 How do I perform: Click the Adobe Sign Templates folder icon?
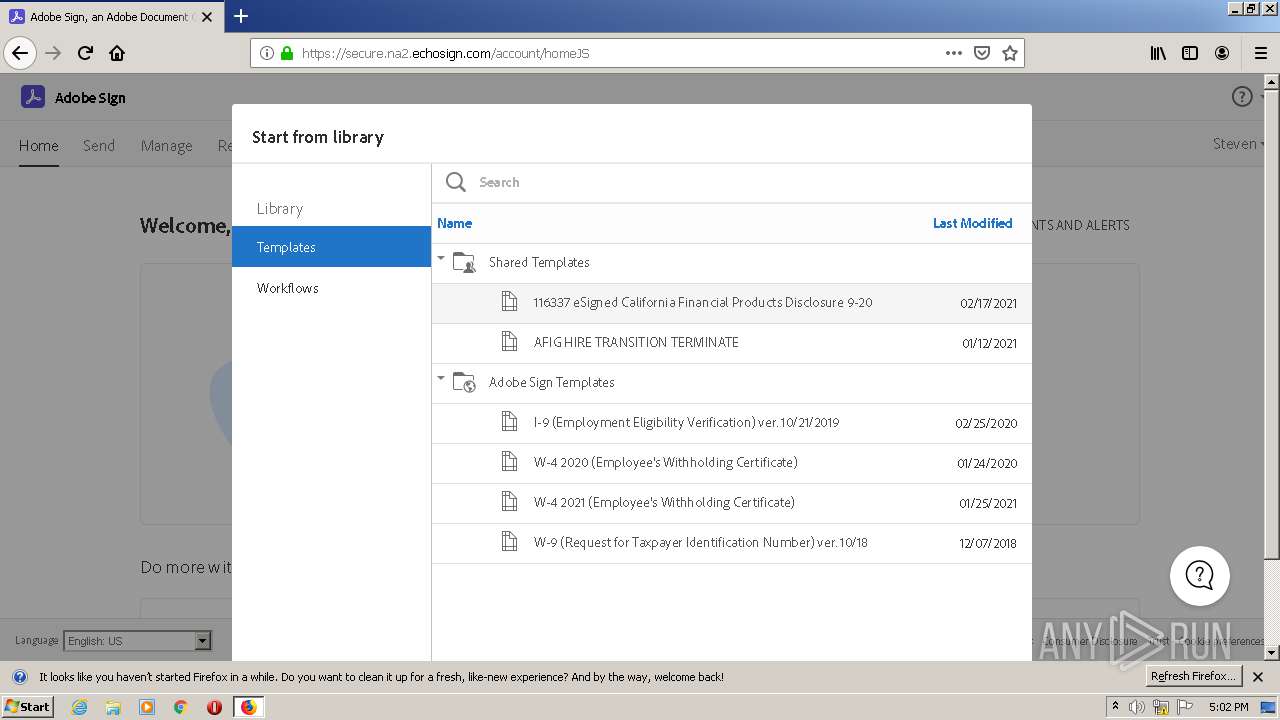[464, 382]
